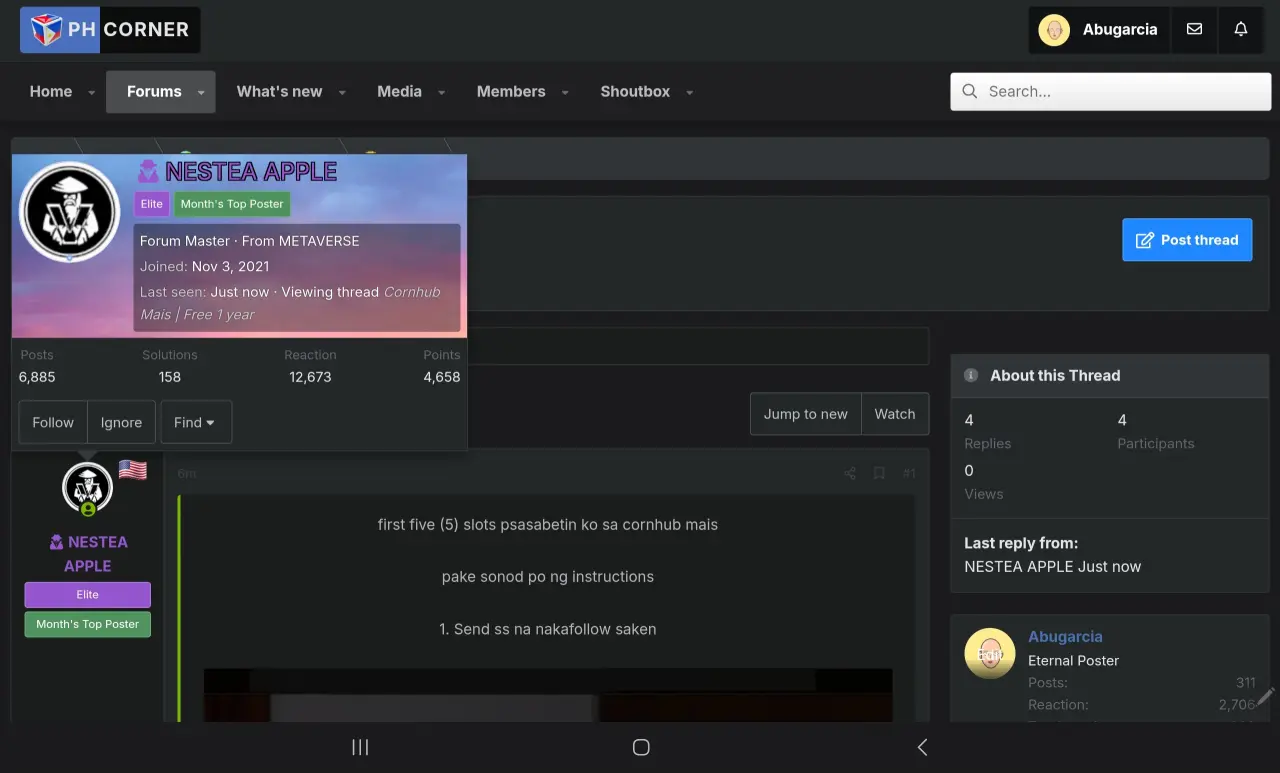1280x773 pixels.
Task: Click the Elite badge in post sidebar
Action: point(88,594)
